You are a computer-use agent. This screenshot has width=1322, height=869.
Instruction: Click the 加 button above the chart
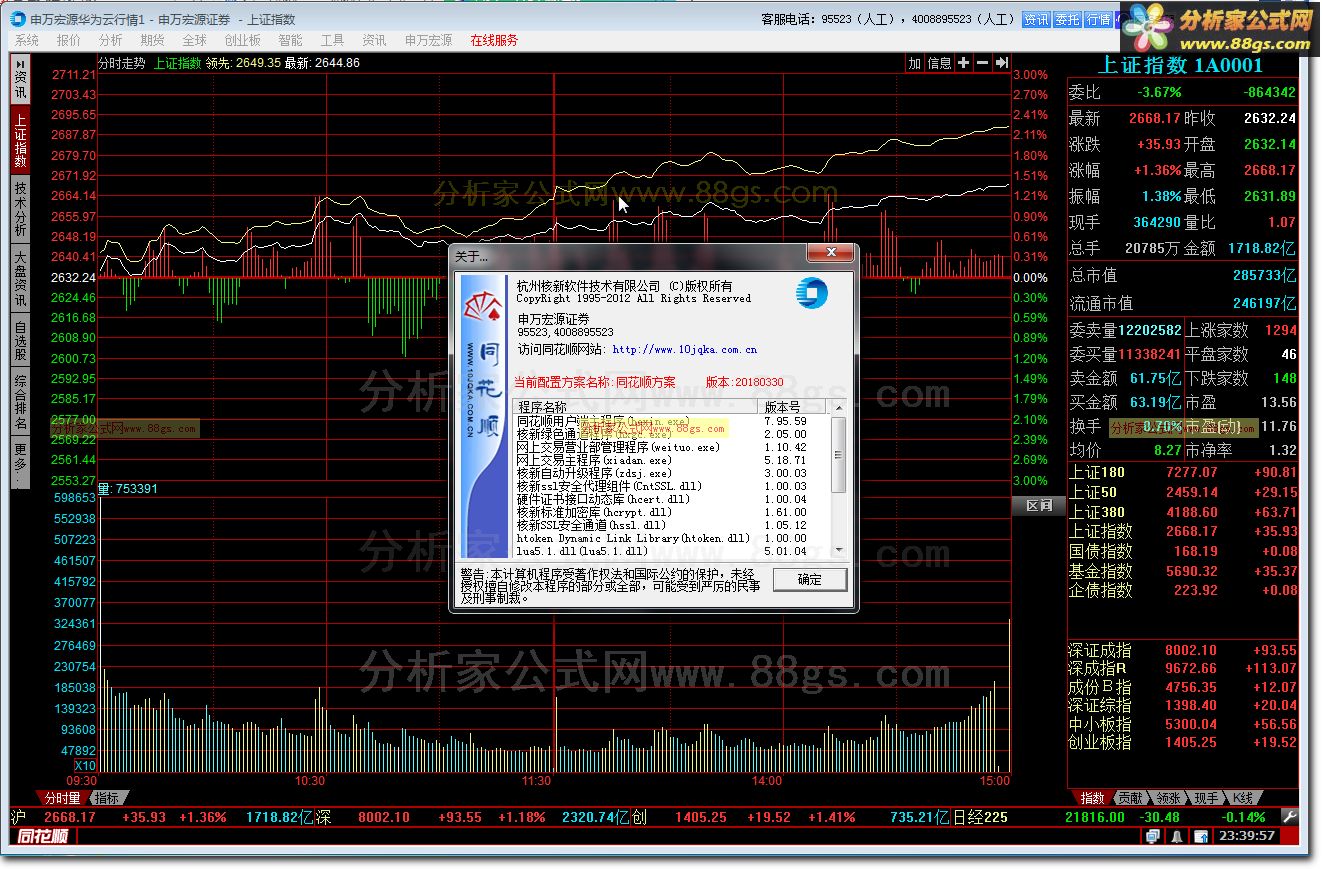pos(914,63)
